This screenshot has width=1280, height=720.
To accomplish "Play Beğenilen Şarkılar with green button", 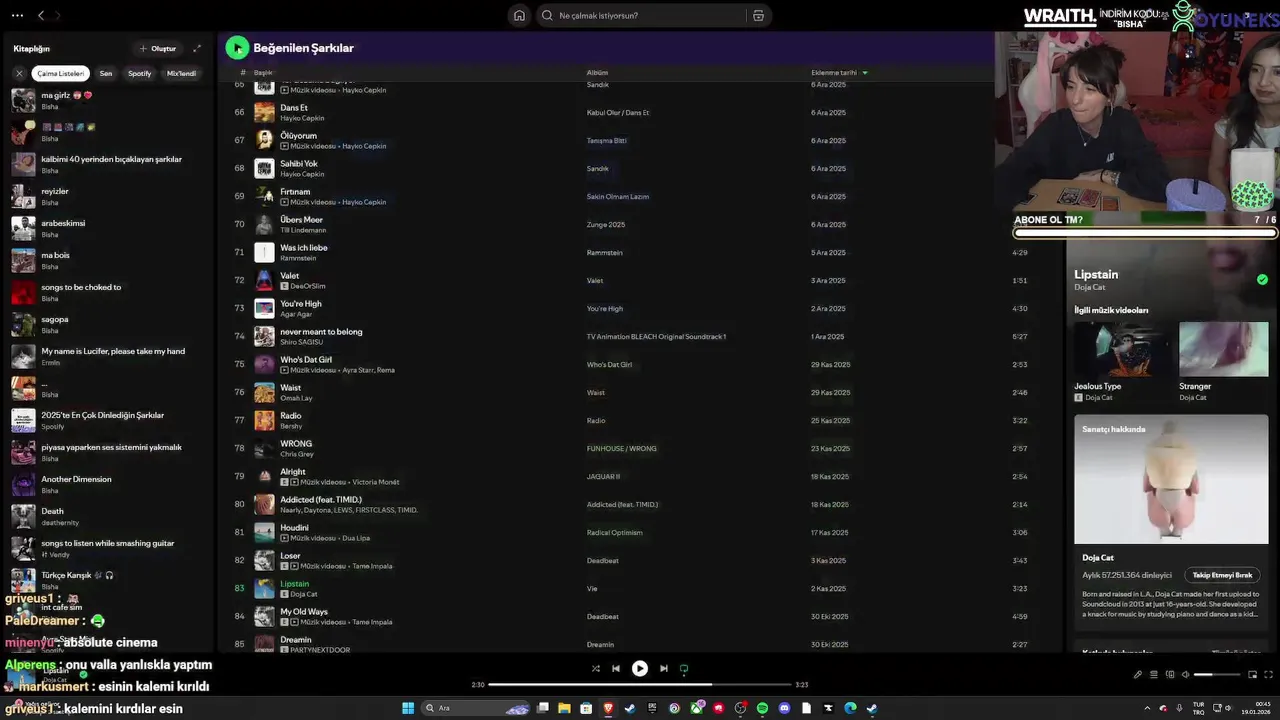I will [x=237, y=47].
